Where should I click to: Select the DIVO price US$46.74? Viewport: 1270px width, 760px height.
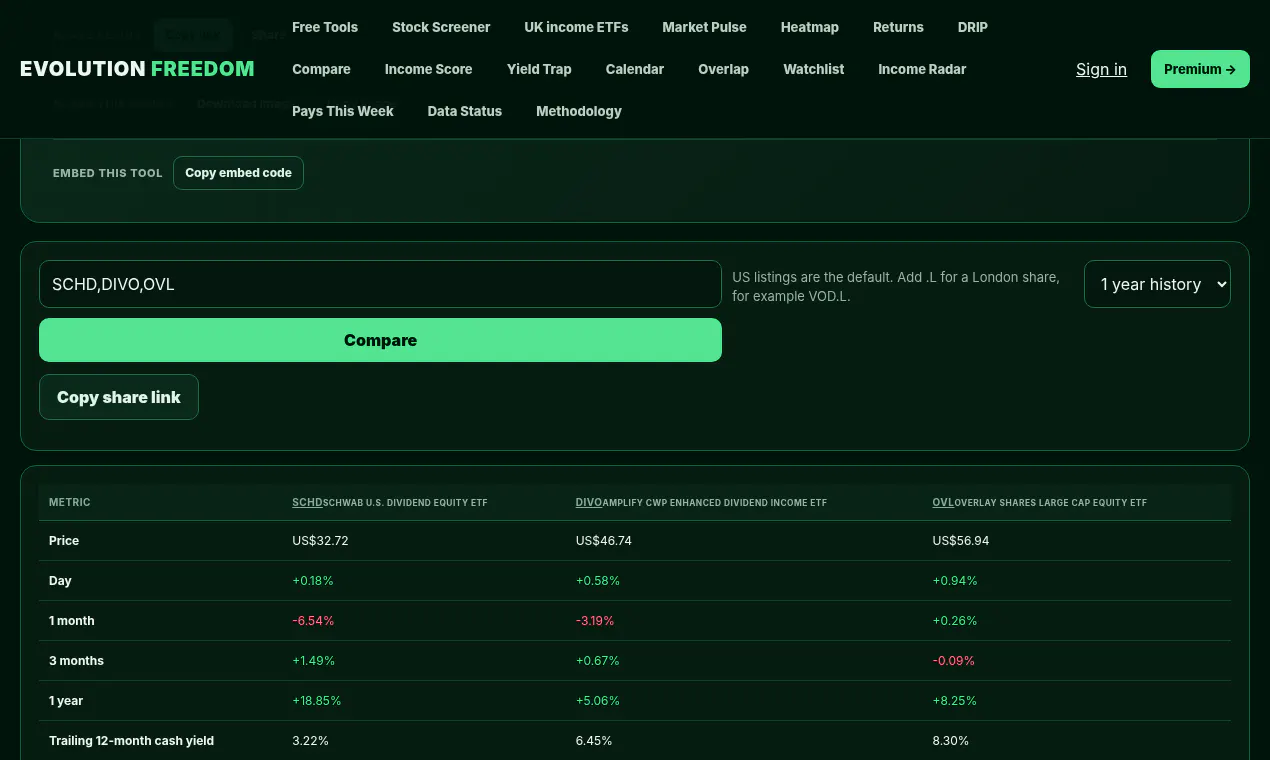tap(604, 541)
